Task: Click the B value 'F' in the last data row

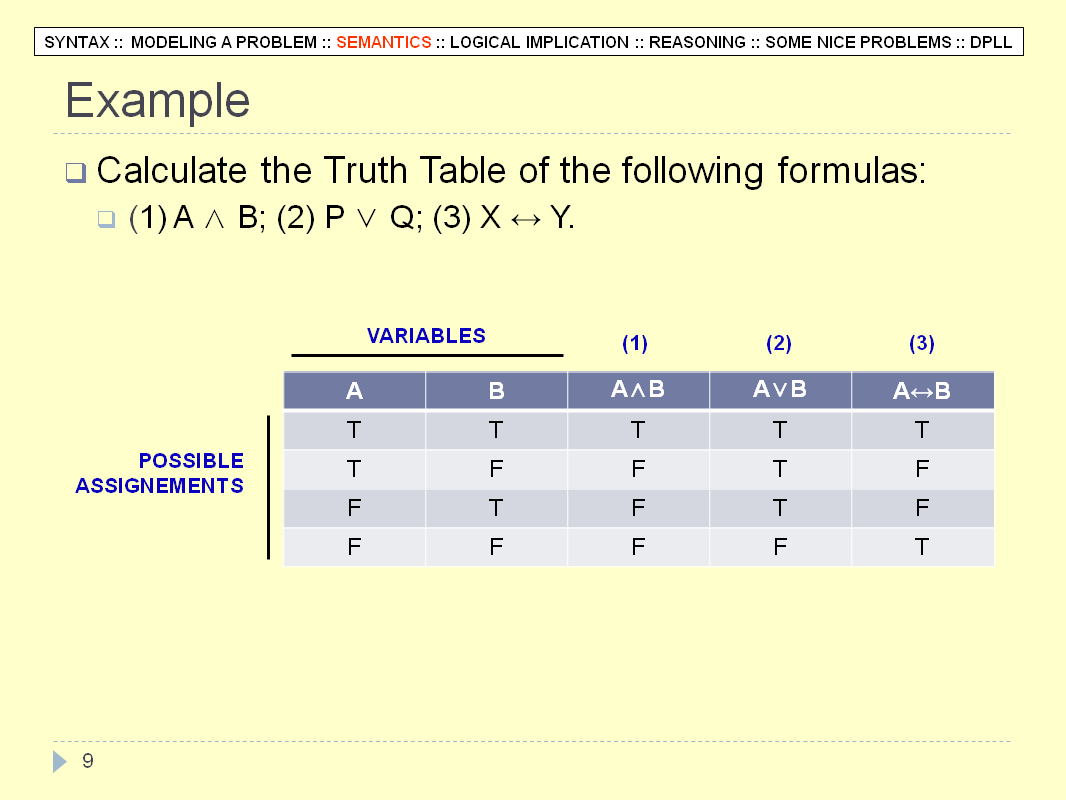Action: tap(496, 547)
